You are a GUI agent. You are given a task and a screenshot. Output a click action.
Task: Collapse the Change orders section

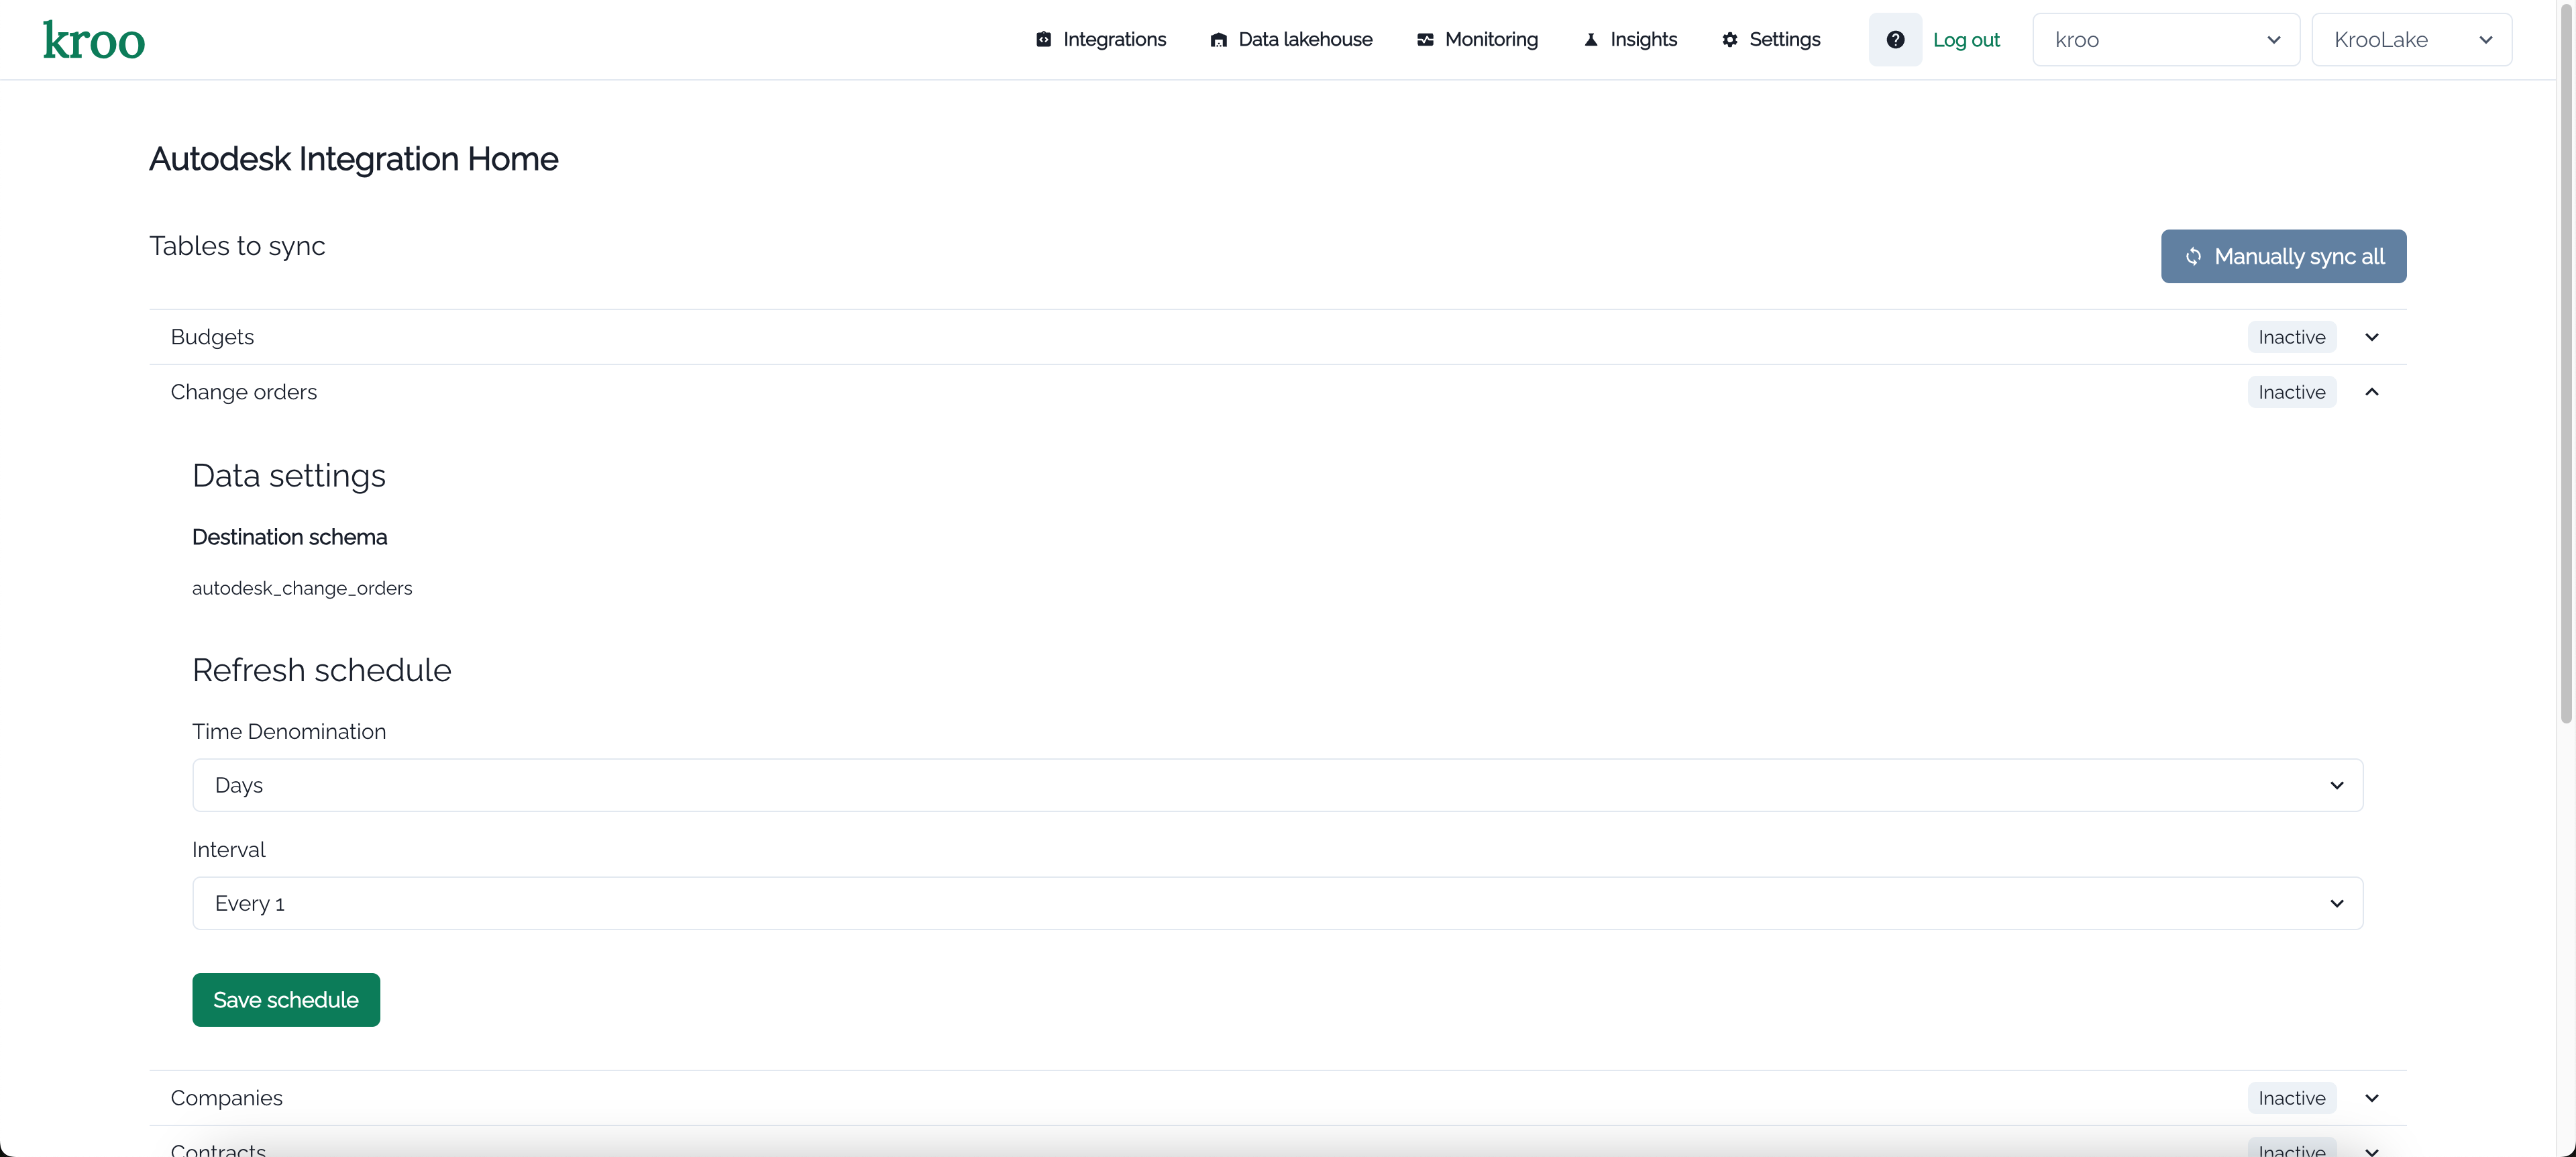(2371, 392)
